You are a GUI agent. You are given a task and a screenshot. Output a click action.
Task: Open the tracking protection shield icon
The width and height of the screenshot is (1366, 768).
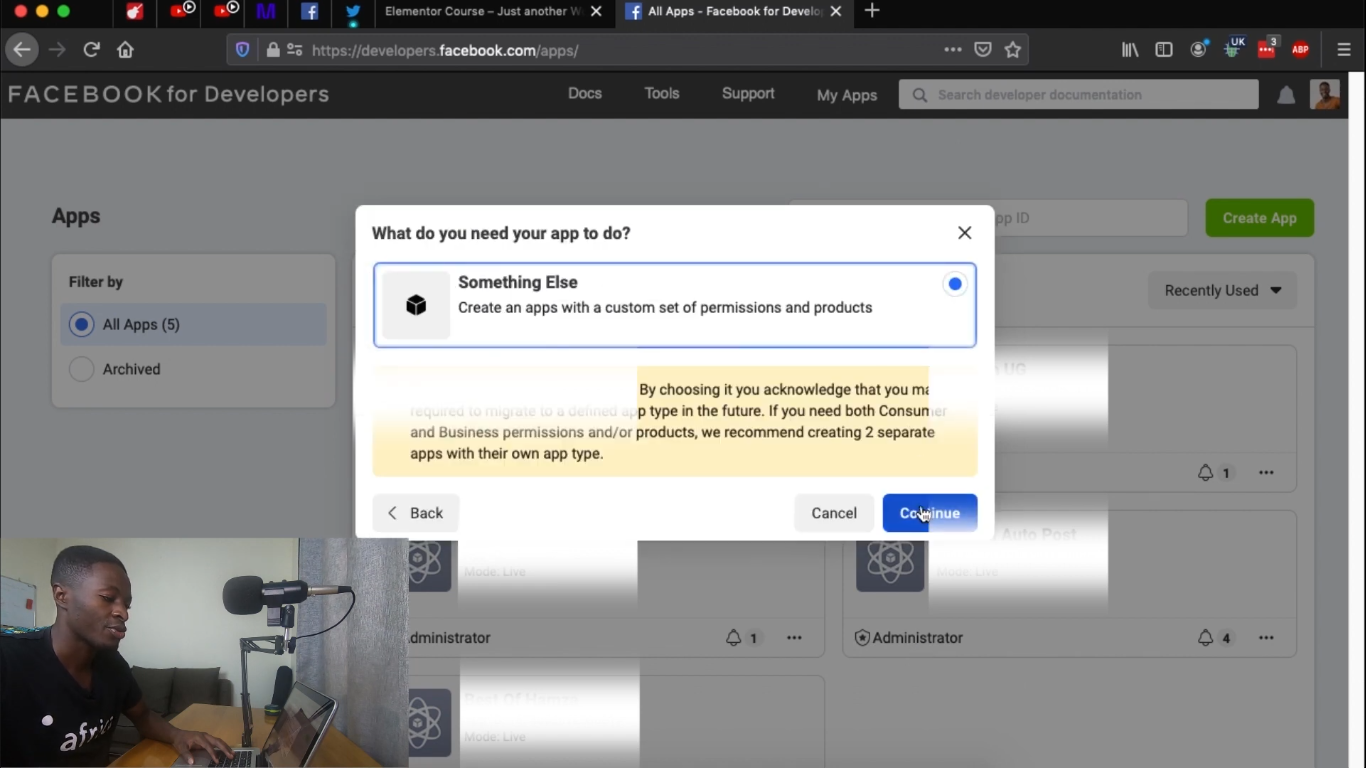[242, 50]
